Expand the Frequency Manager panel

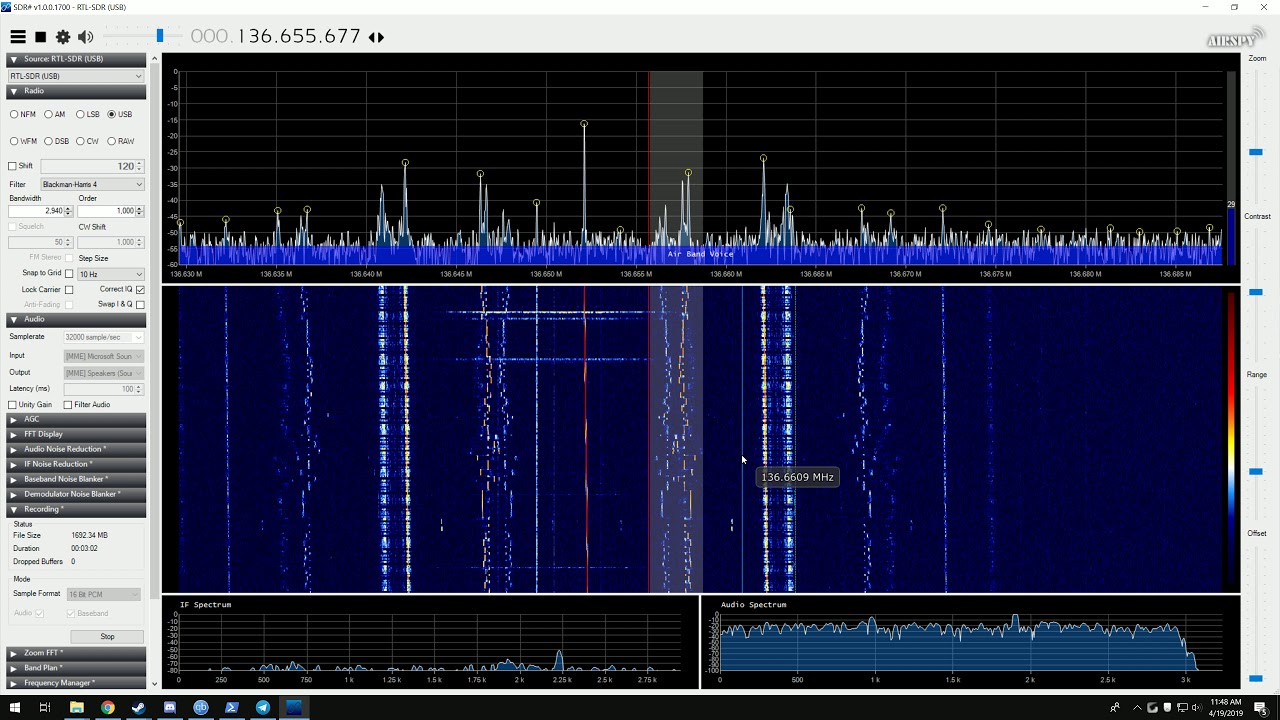pos(77,683)
